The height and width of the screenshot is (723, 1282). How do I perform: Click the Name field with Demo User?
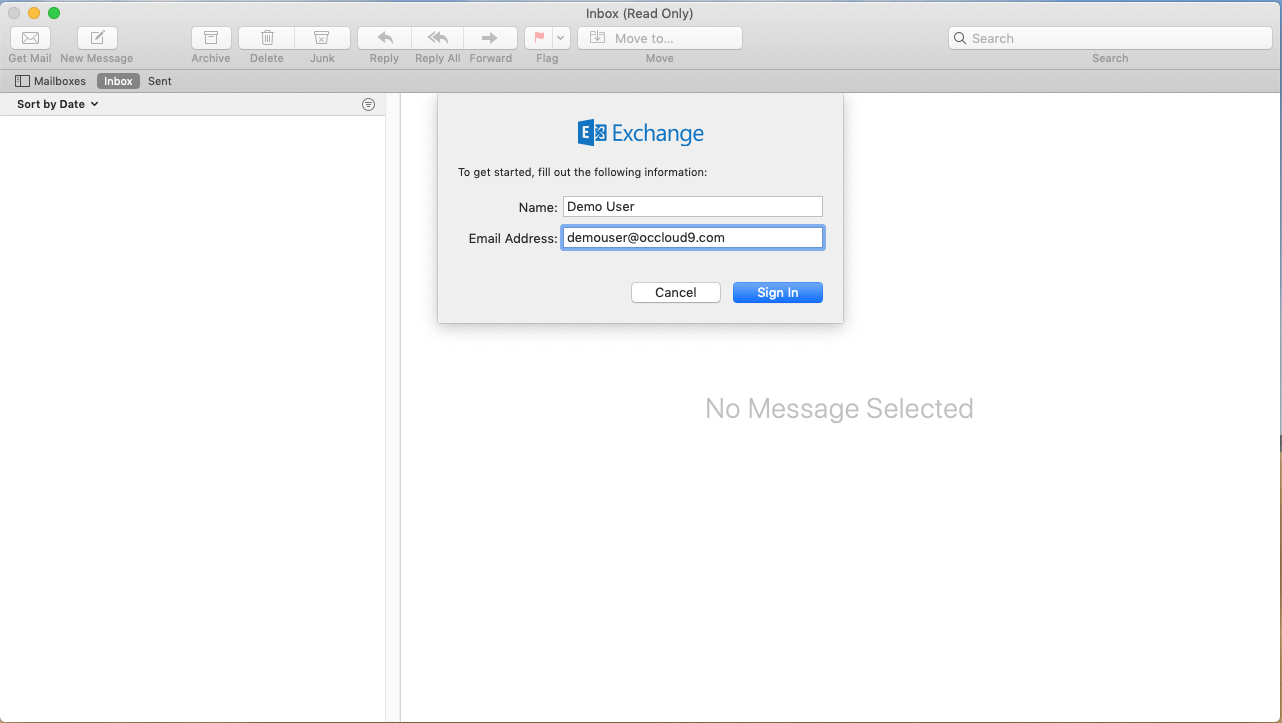tap(692, 207)
